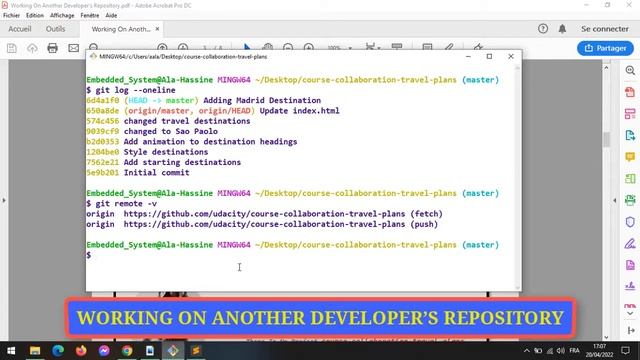Open the Windows Start menu

pos(11,351)
